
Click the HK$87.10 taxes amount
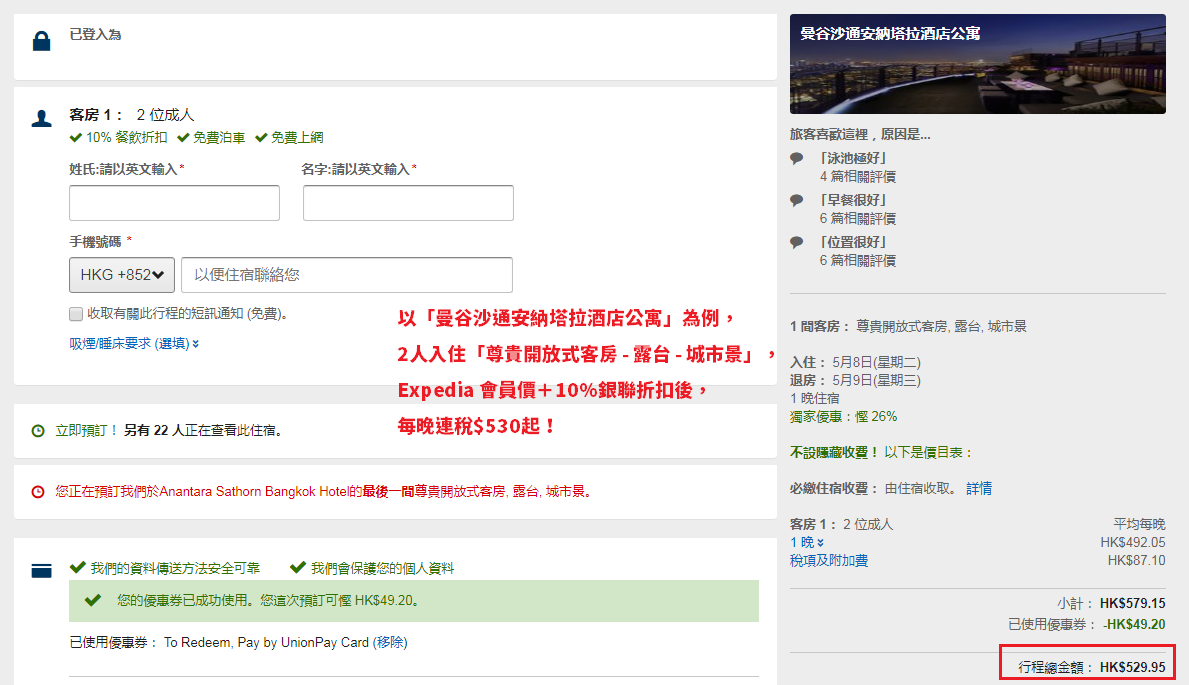pyautogui.click(x=1137, y=561)
